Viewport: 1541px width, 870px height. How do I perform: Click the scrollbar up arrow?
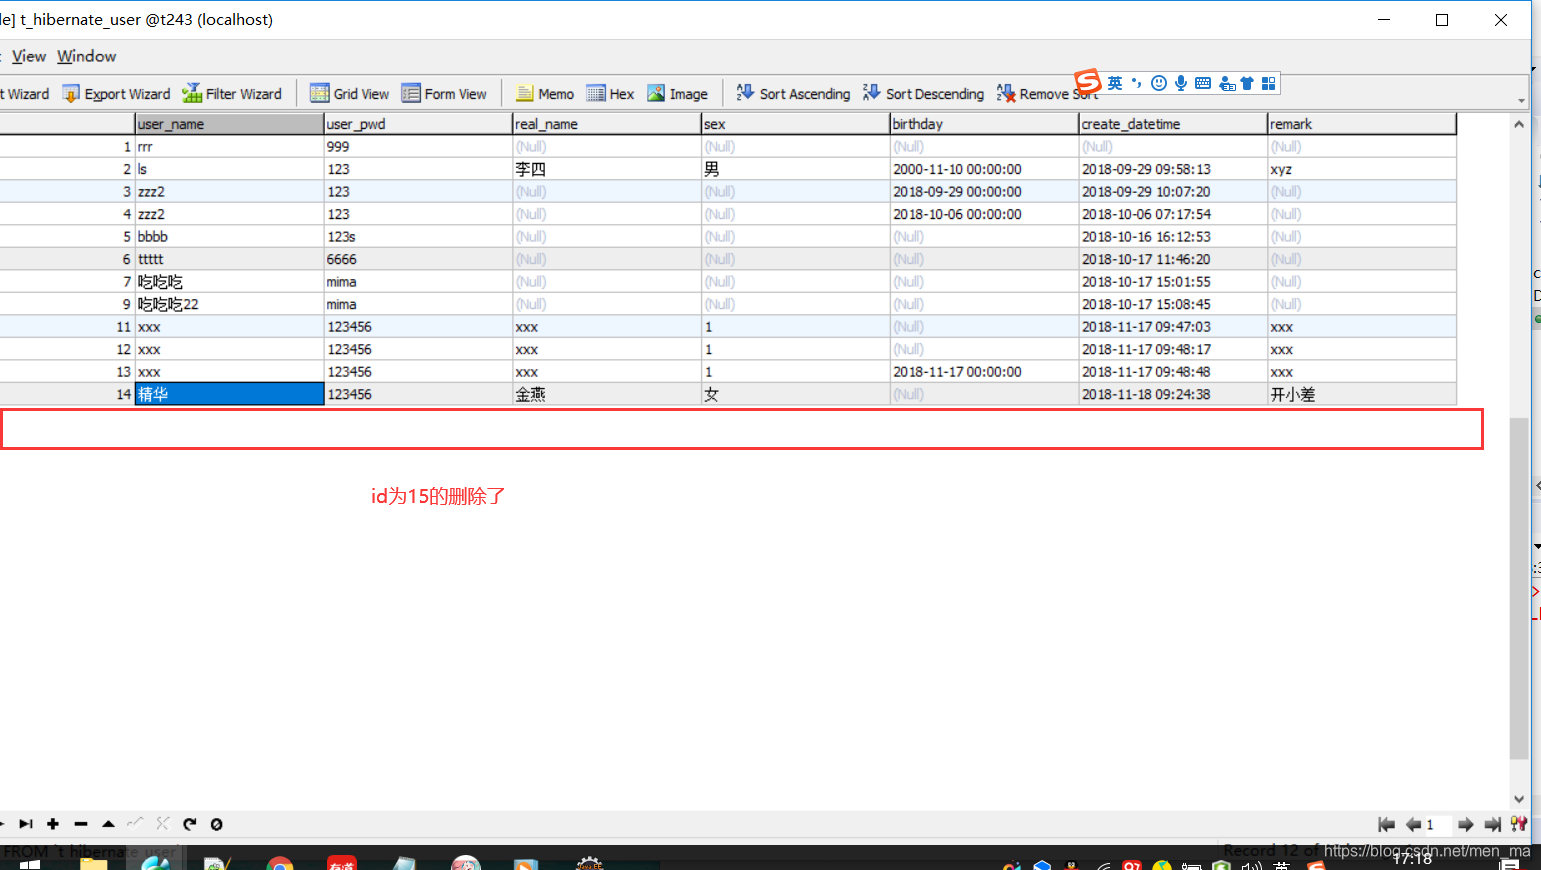point(1519,124)
